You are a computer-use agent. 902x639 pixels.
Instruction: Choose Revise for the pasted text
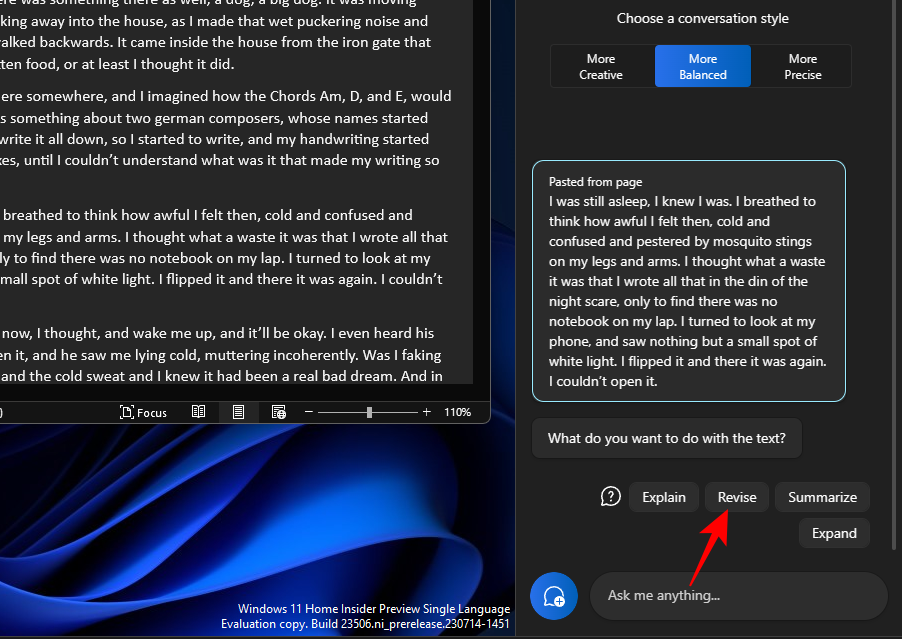(737, 496)
